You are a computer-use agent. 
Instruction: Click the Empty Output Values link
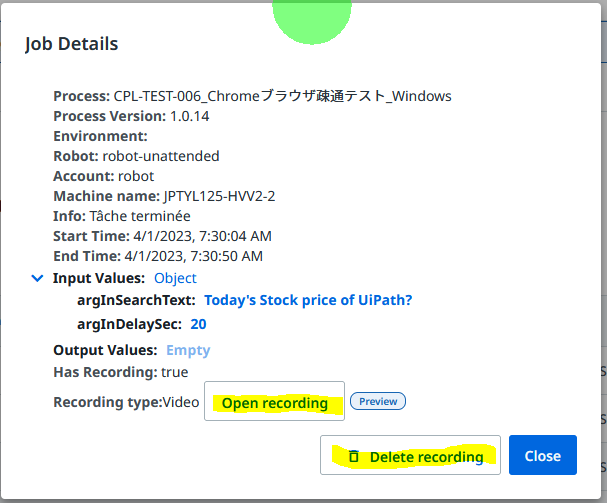coord(188,350)
